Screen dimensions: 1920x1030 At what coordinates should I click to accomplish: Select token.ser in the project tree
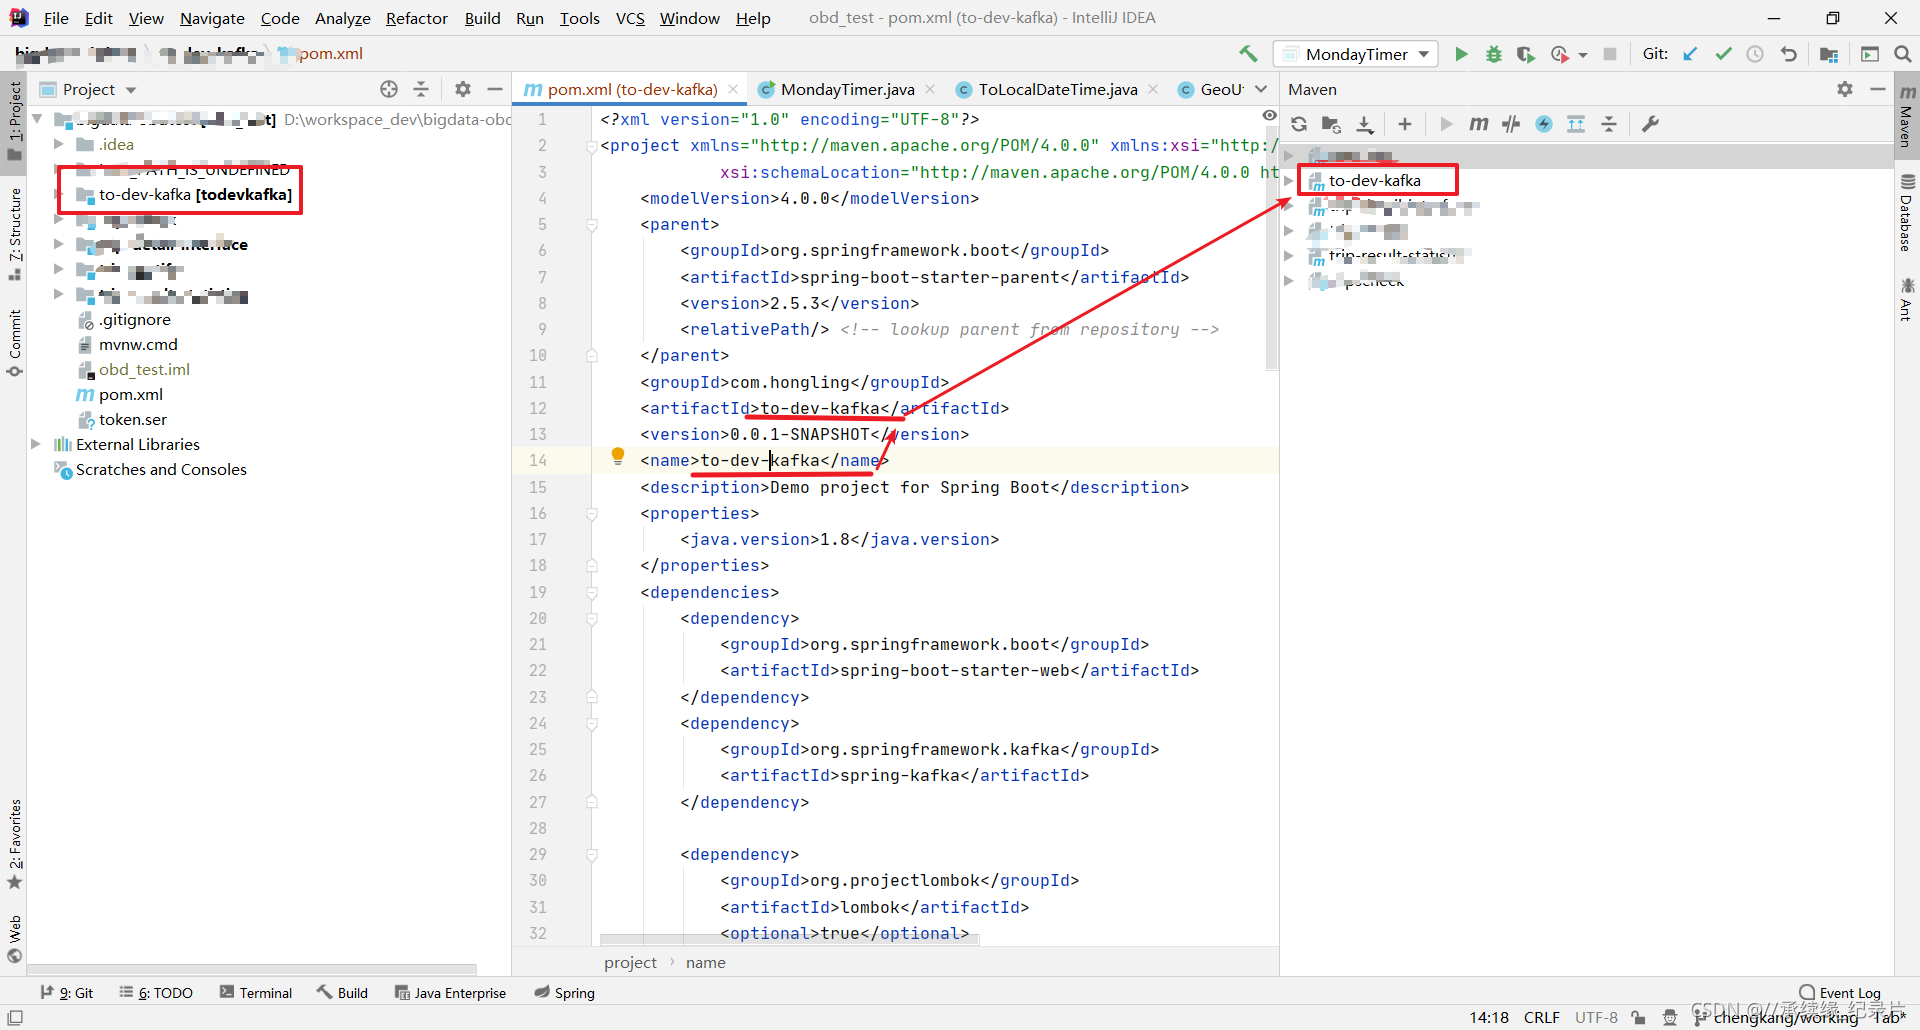click(133, 419)
